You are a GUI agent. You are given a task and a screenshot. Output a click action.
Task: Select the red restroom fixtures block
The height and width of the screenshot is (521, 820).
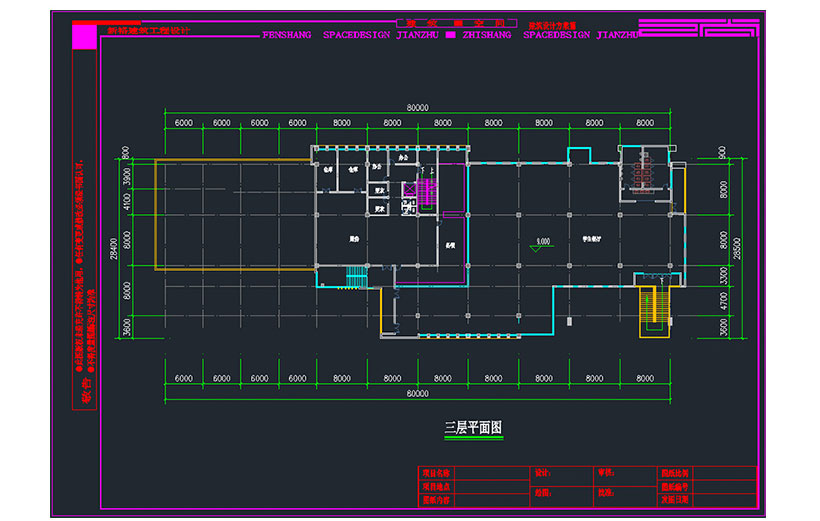(x=638, y=170)
